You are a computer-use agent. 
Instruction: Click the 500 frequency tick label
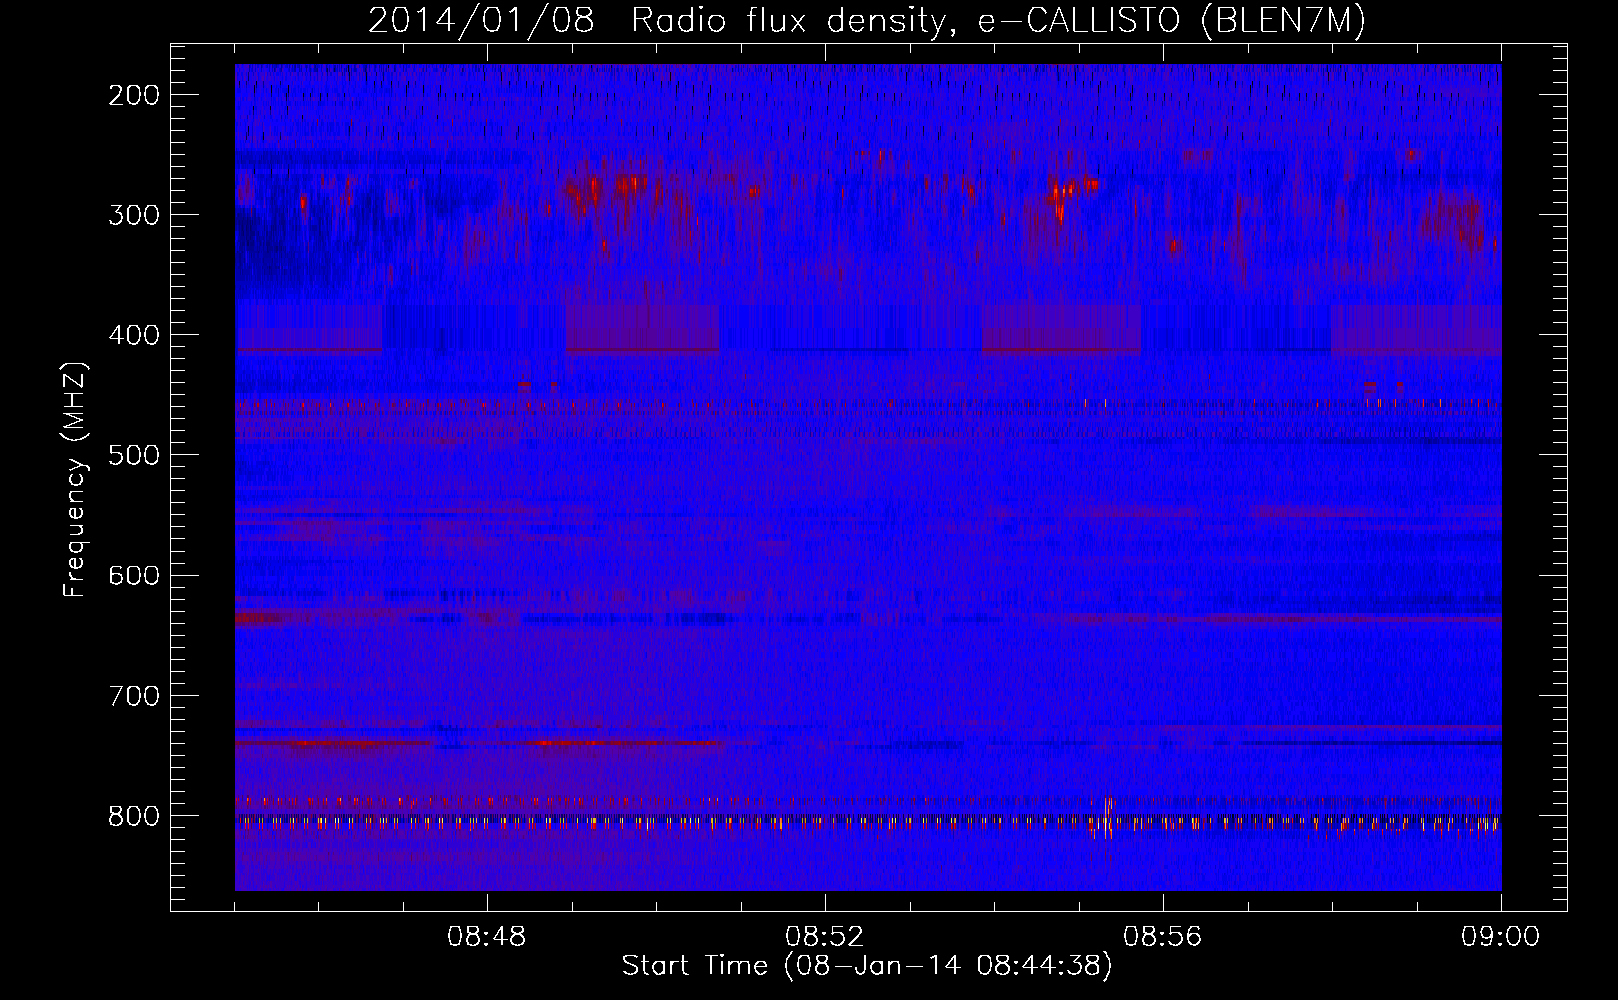134,455
